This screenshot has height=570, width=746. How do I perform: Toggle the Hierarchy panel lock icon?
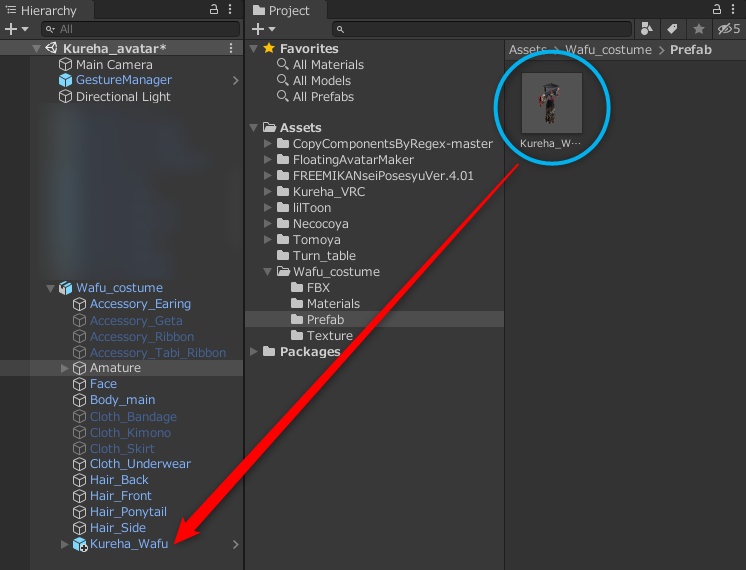[214, 9]
